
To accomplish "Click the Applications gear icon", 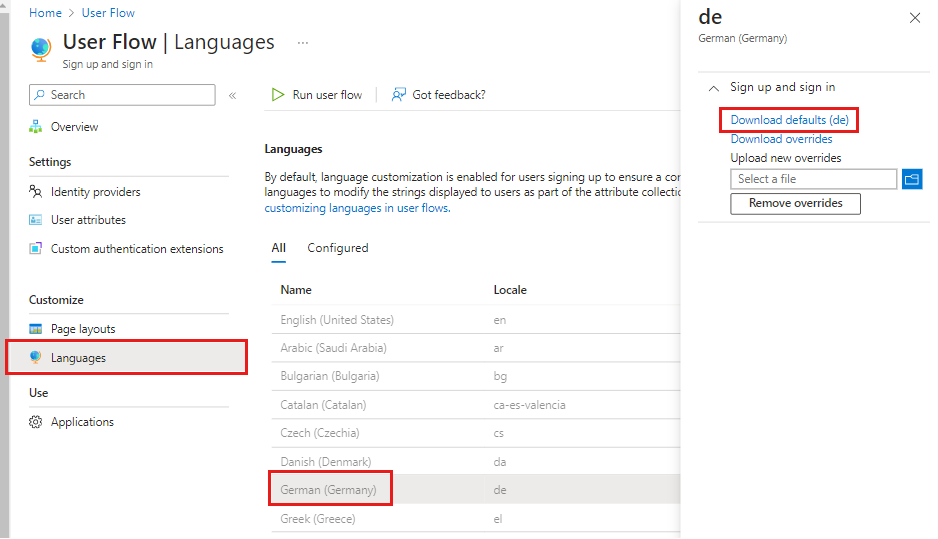I will point(36,422).
